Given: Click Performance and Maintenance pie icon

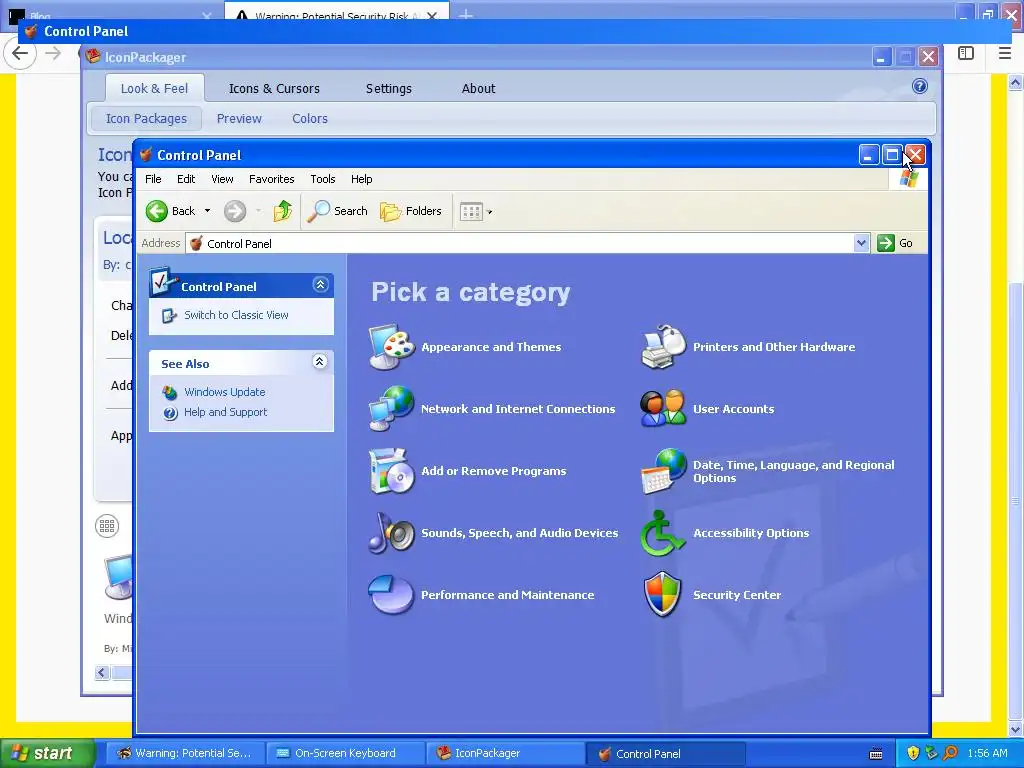Looking at the screenshot, I should click(391, 594).
